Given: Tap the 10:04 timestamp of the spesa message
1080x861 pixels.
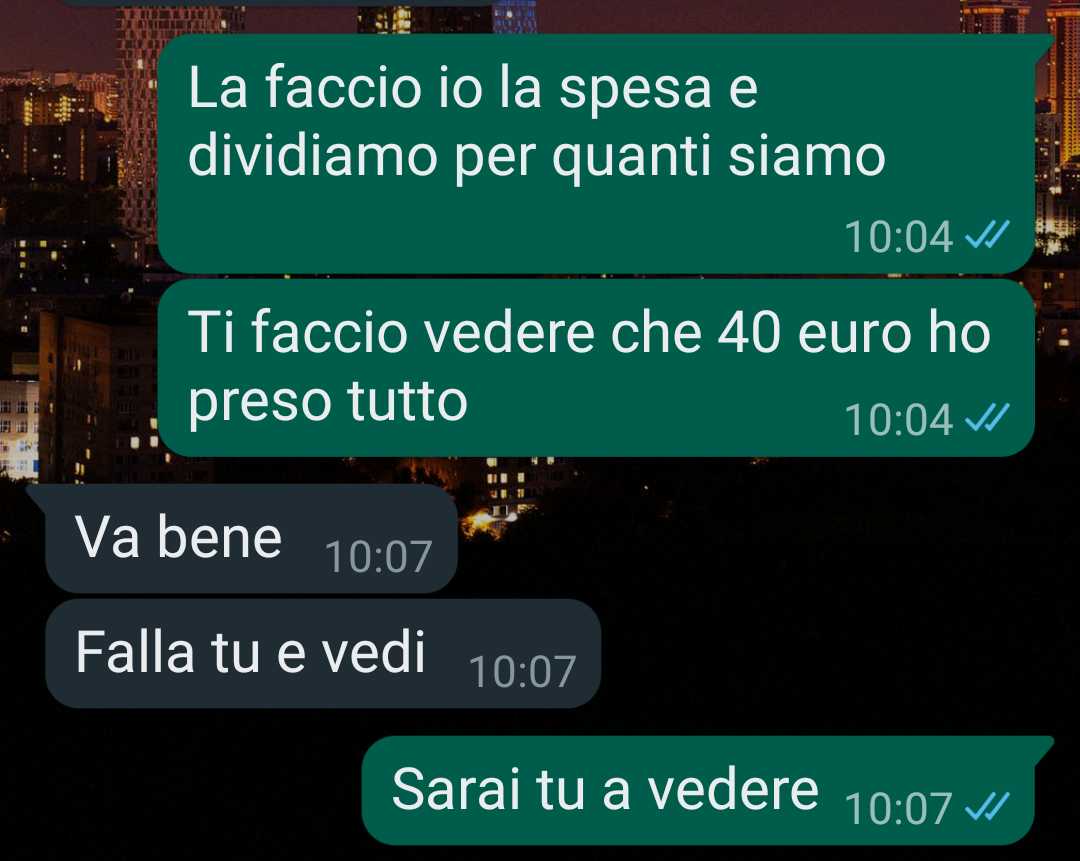Looking at the screenshot, I should (898, 237).
